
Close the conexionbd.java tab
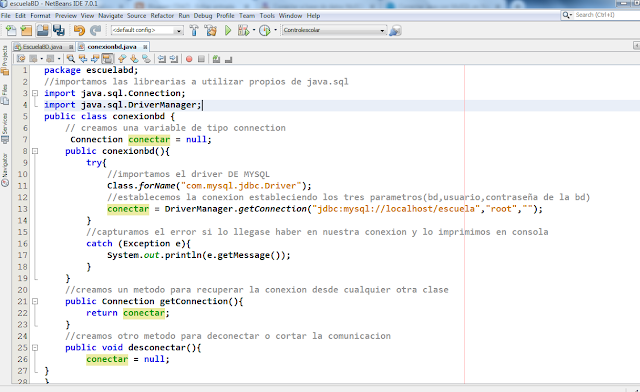[x=145, y=47]
